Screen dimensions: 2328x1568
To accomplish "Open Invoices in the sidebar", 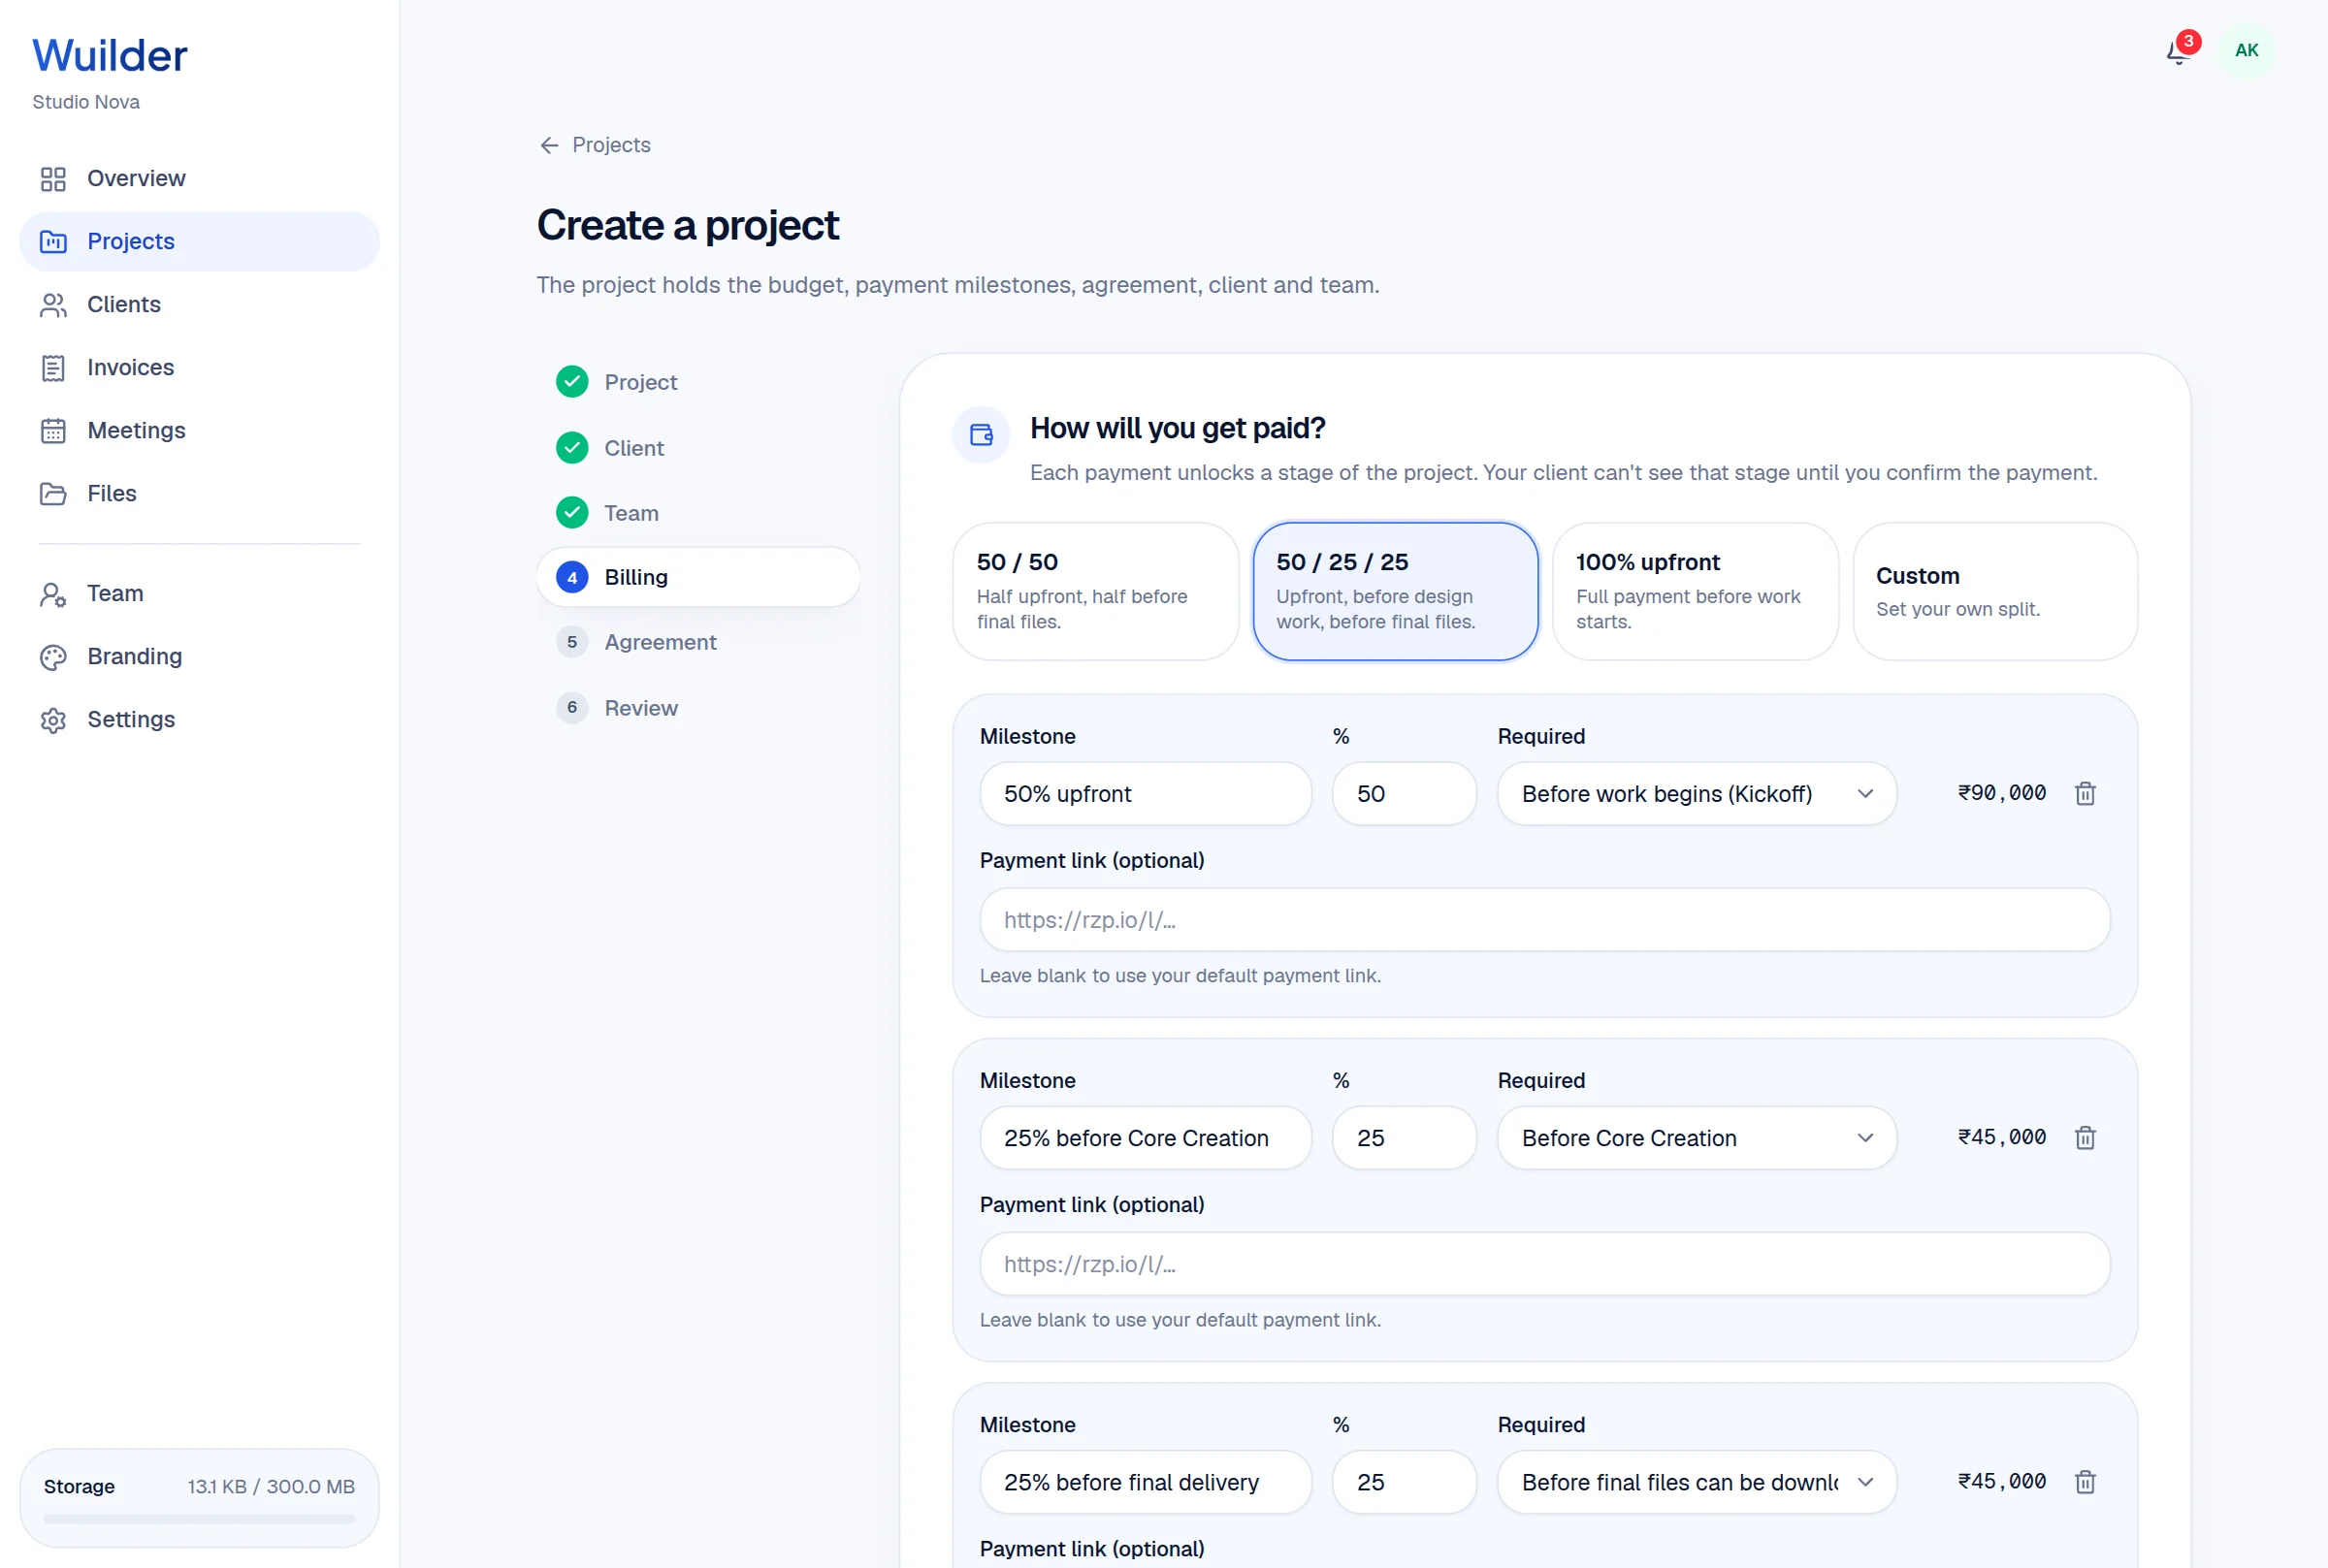I will point(200,368).
